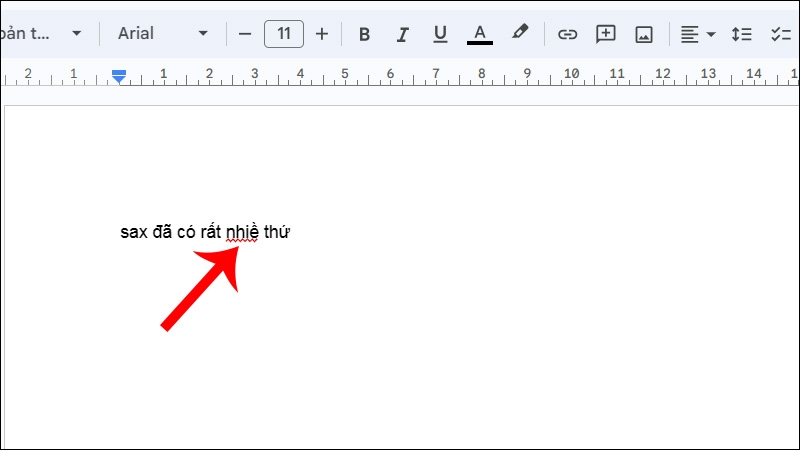Click the text alignment icon
The width and height of the screenshot is (800, 450).
(x=689, y=34)
